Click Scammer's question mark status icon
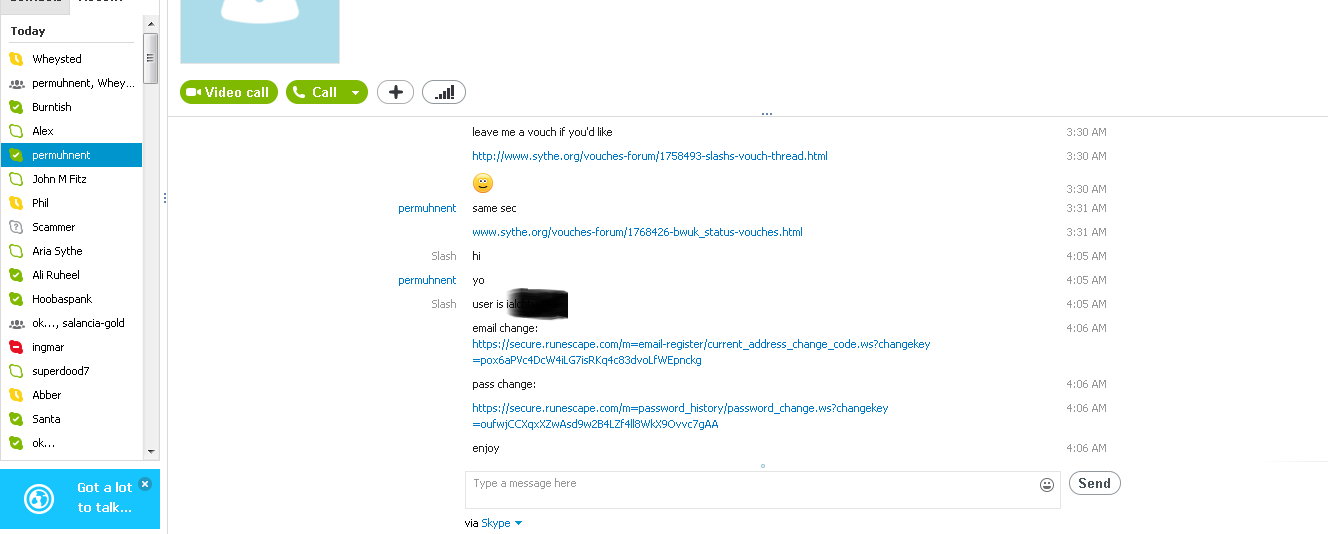The width and height of the screenshot is (1328, 534). tap(16, 227)
